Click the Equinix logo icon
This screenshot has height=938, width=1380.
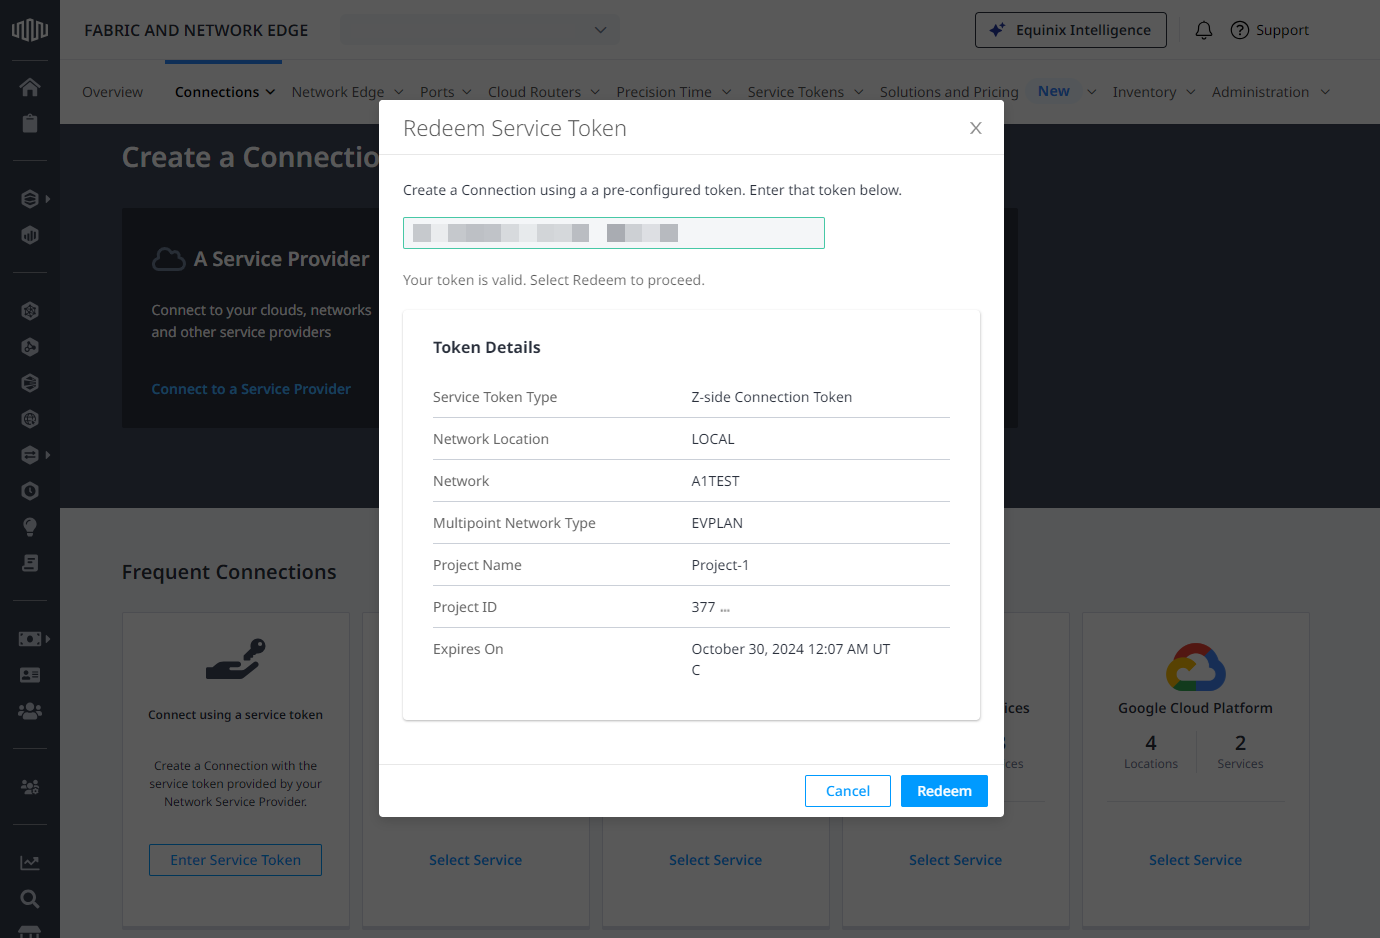pyautogui.click(x=30, y=30)
